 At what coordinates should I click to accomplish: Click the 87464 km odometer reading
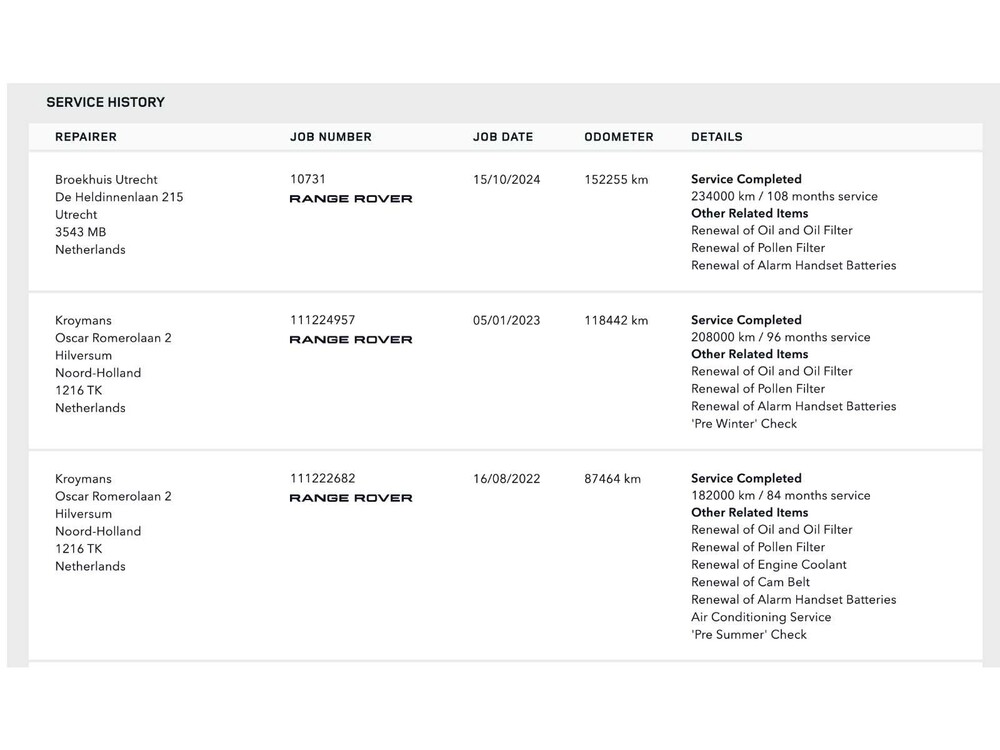click(x=613, y=479)
